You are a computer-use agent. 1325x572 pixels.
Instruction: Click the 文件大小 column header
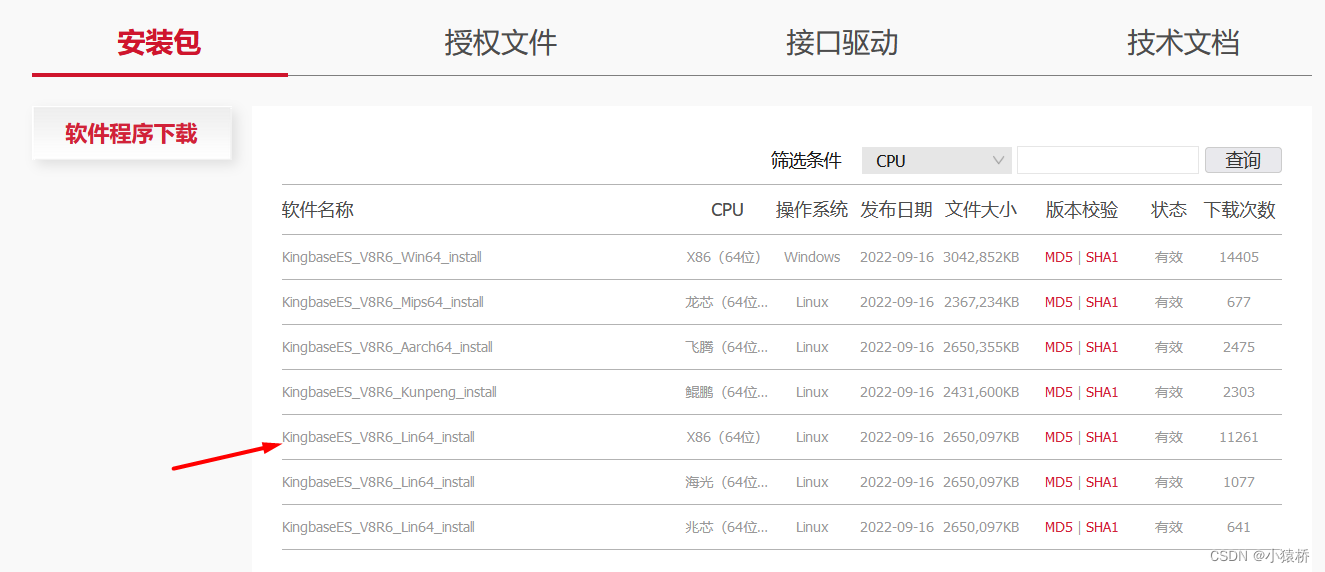(981, 210)
